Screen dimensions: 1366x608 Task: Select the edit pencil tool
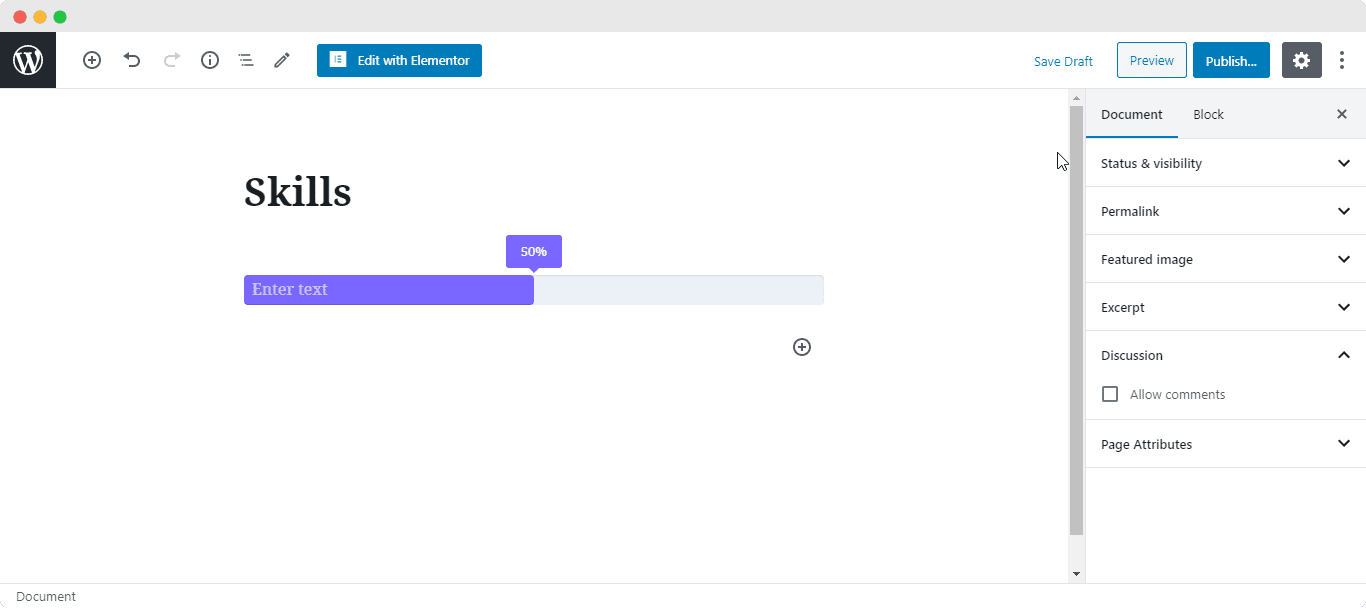click(x=281, y=60)
